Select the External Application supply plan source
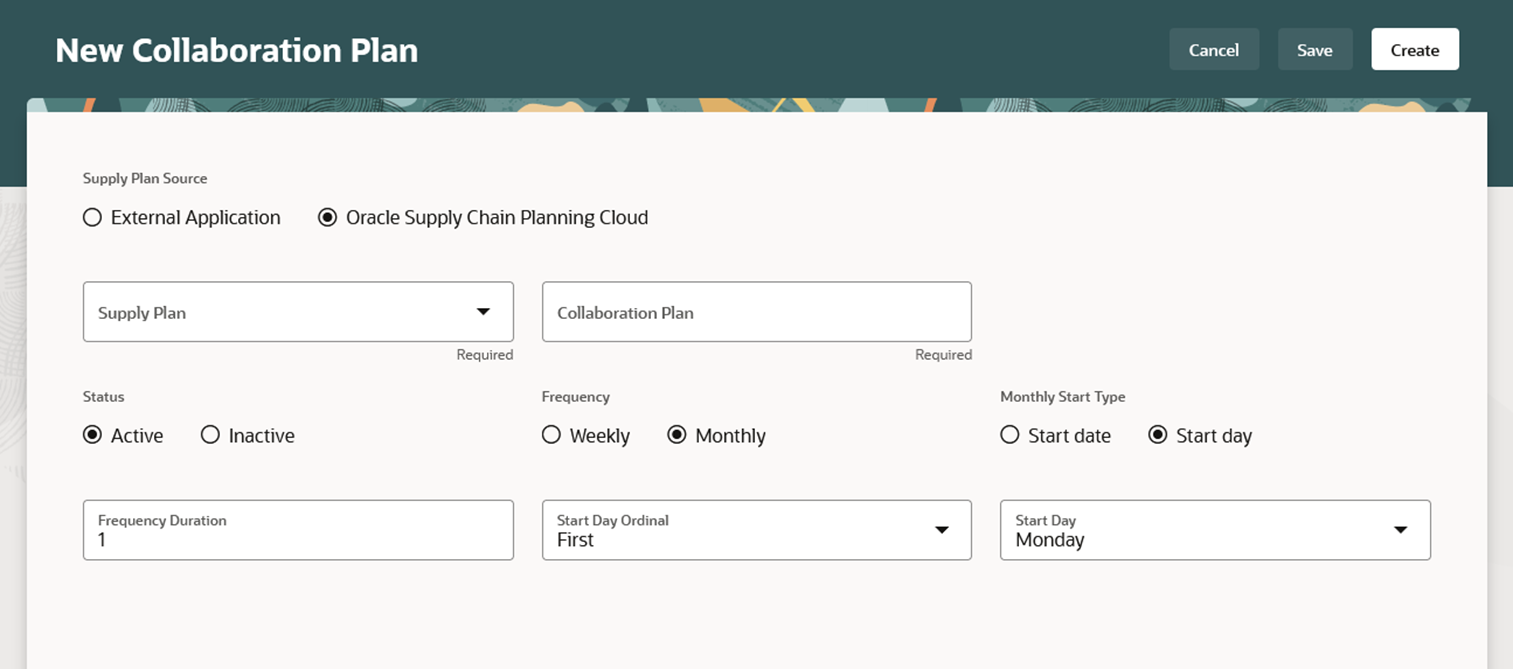 click(92, 217)
